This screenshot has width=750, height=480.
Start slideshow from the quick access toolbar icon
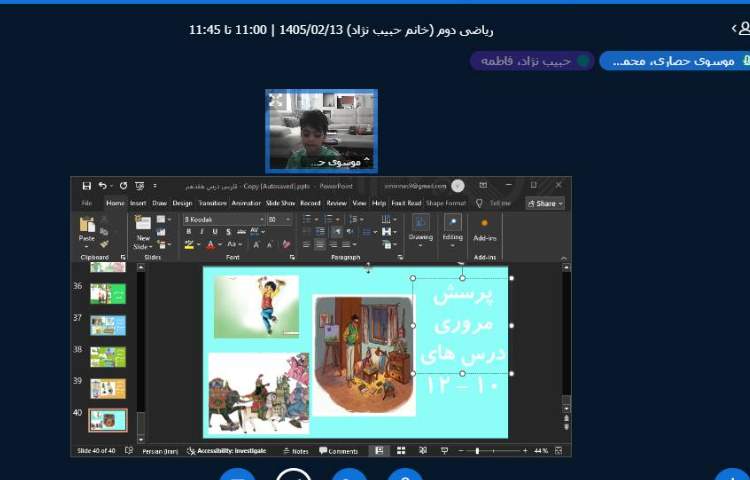pyautogui.click(x=139, y=186)
